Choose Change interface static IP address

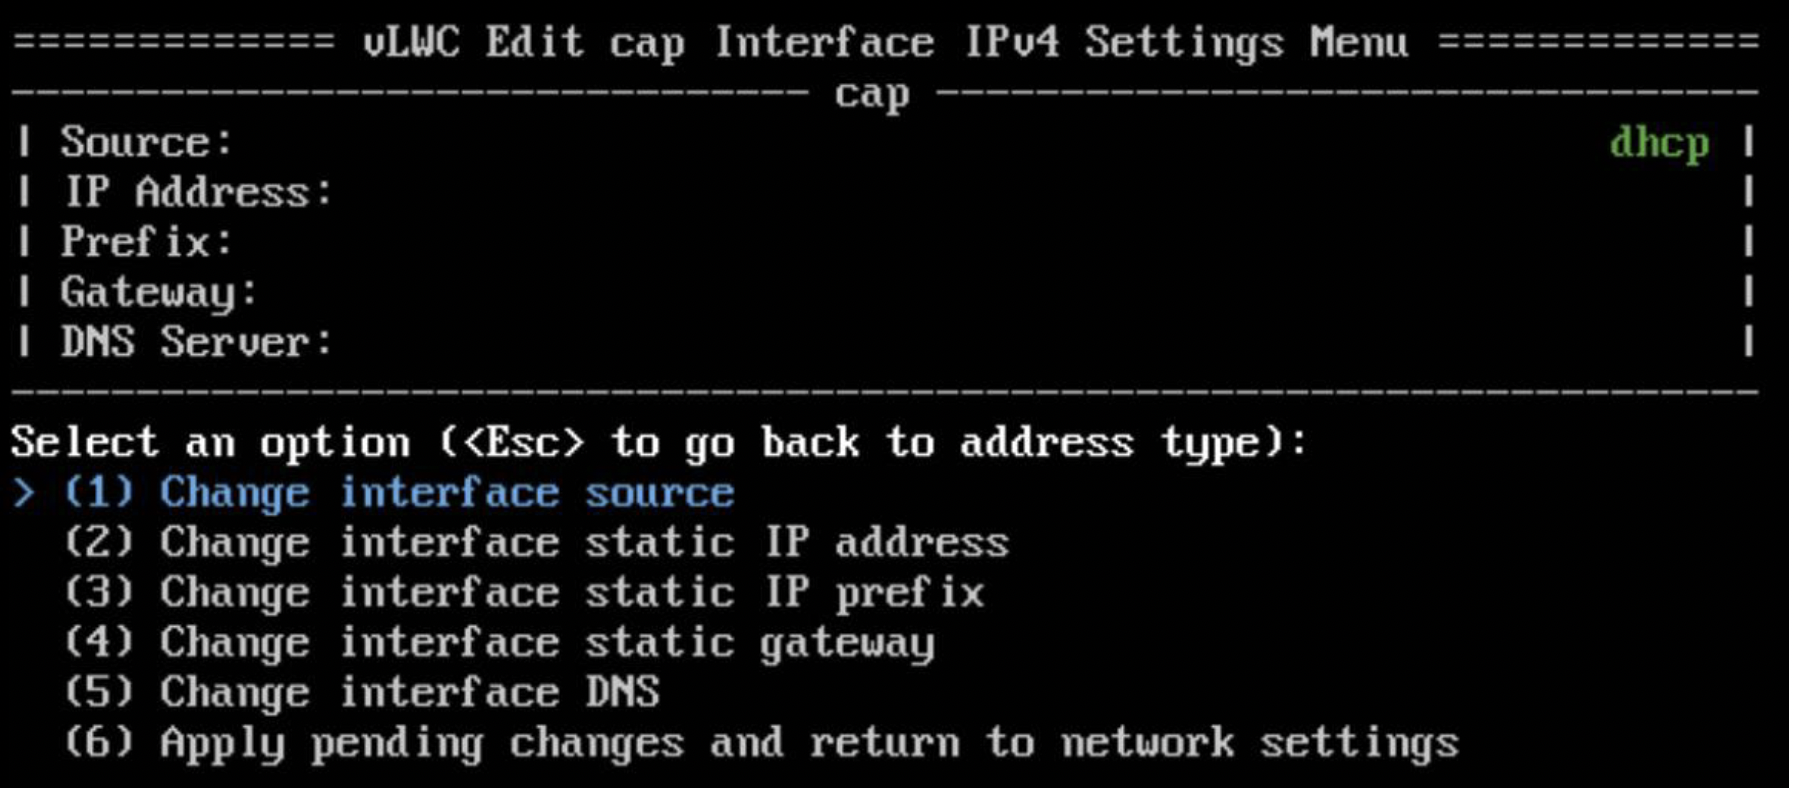[x=536, y=542]
